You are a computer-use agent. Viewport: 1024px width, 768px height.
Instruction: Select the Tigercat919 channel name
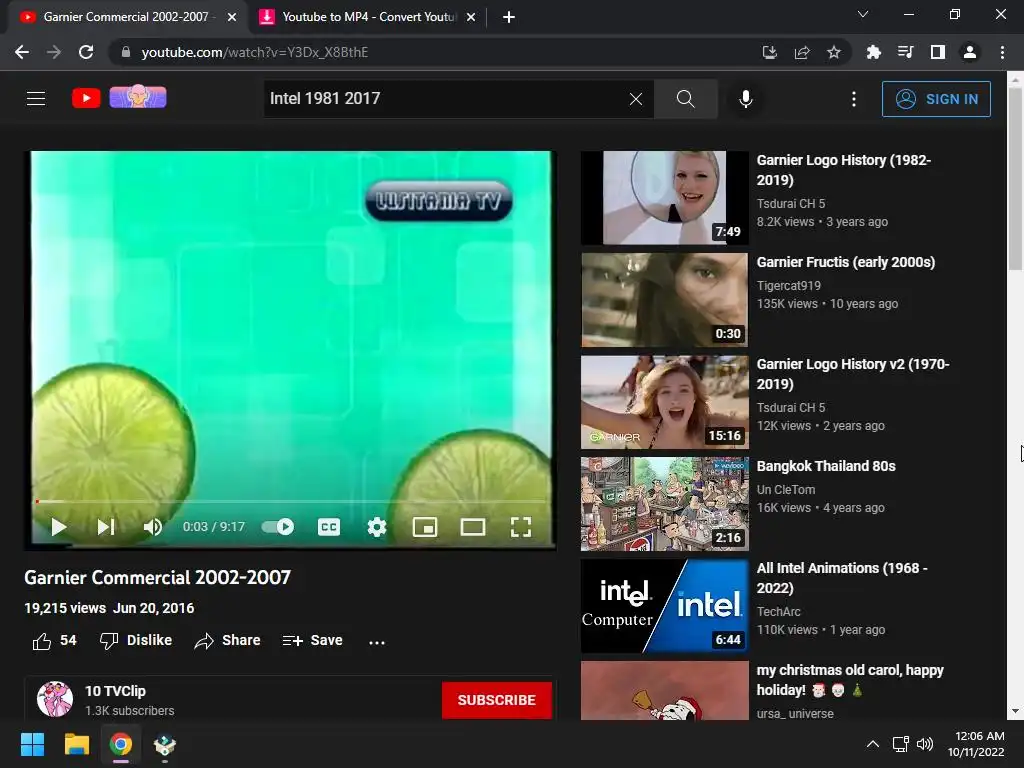tap(788, 285)
